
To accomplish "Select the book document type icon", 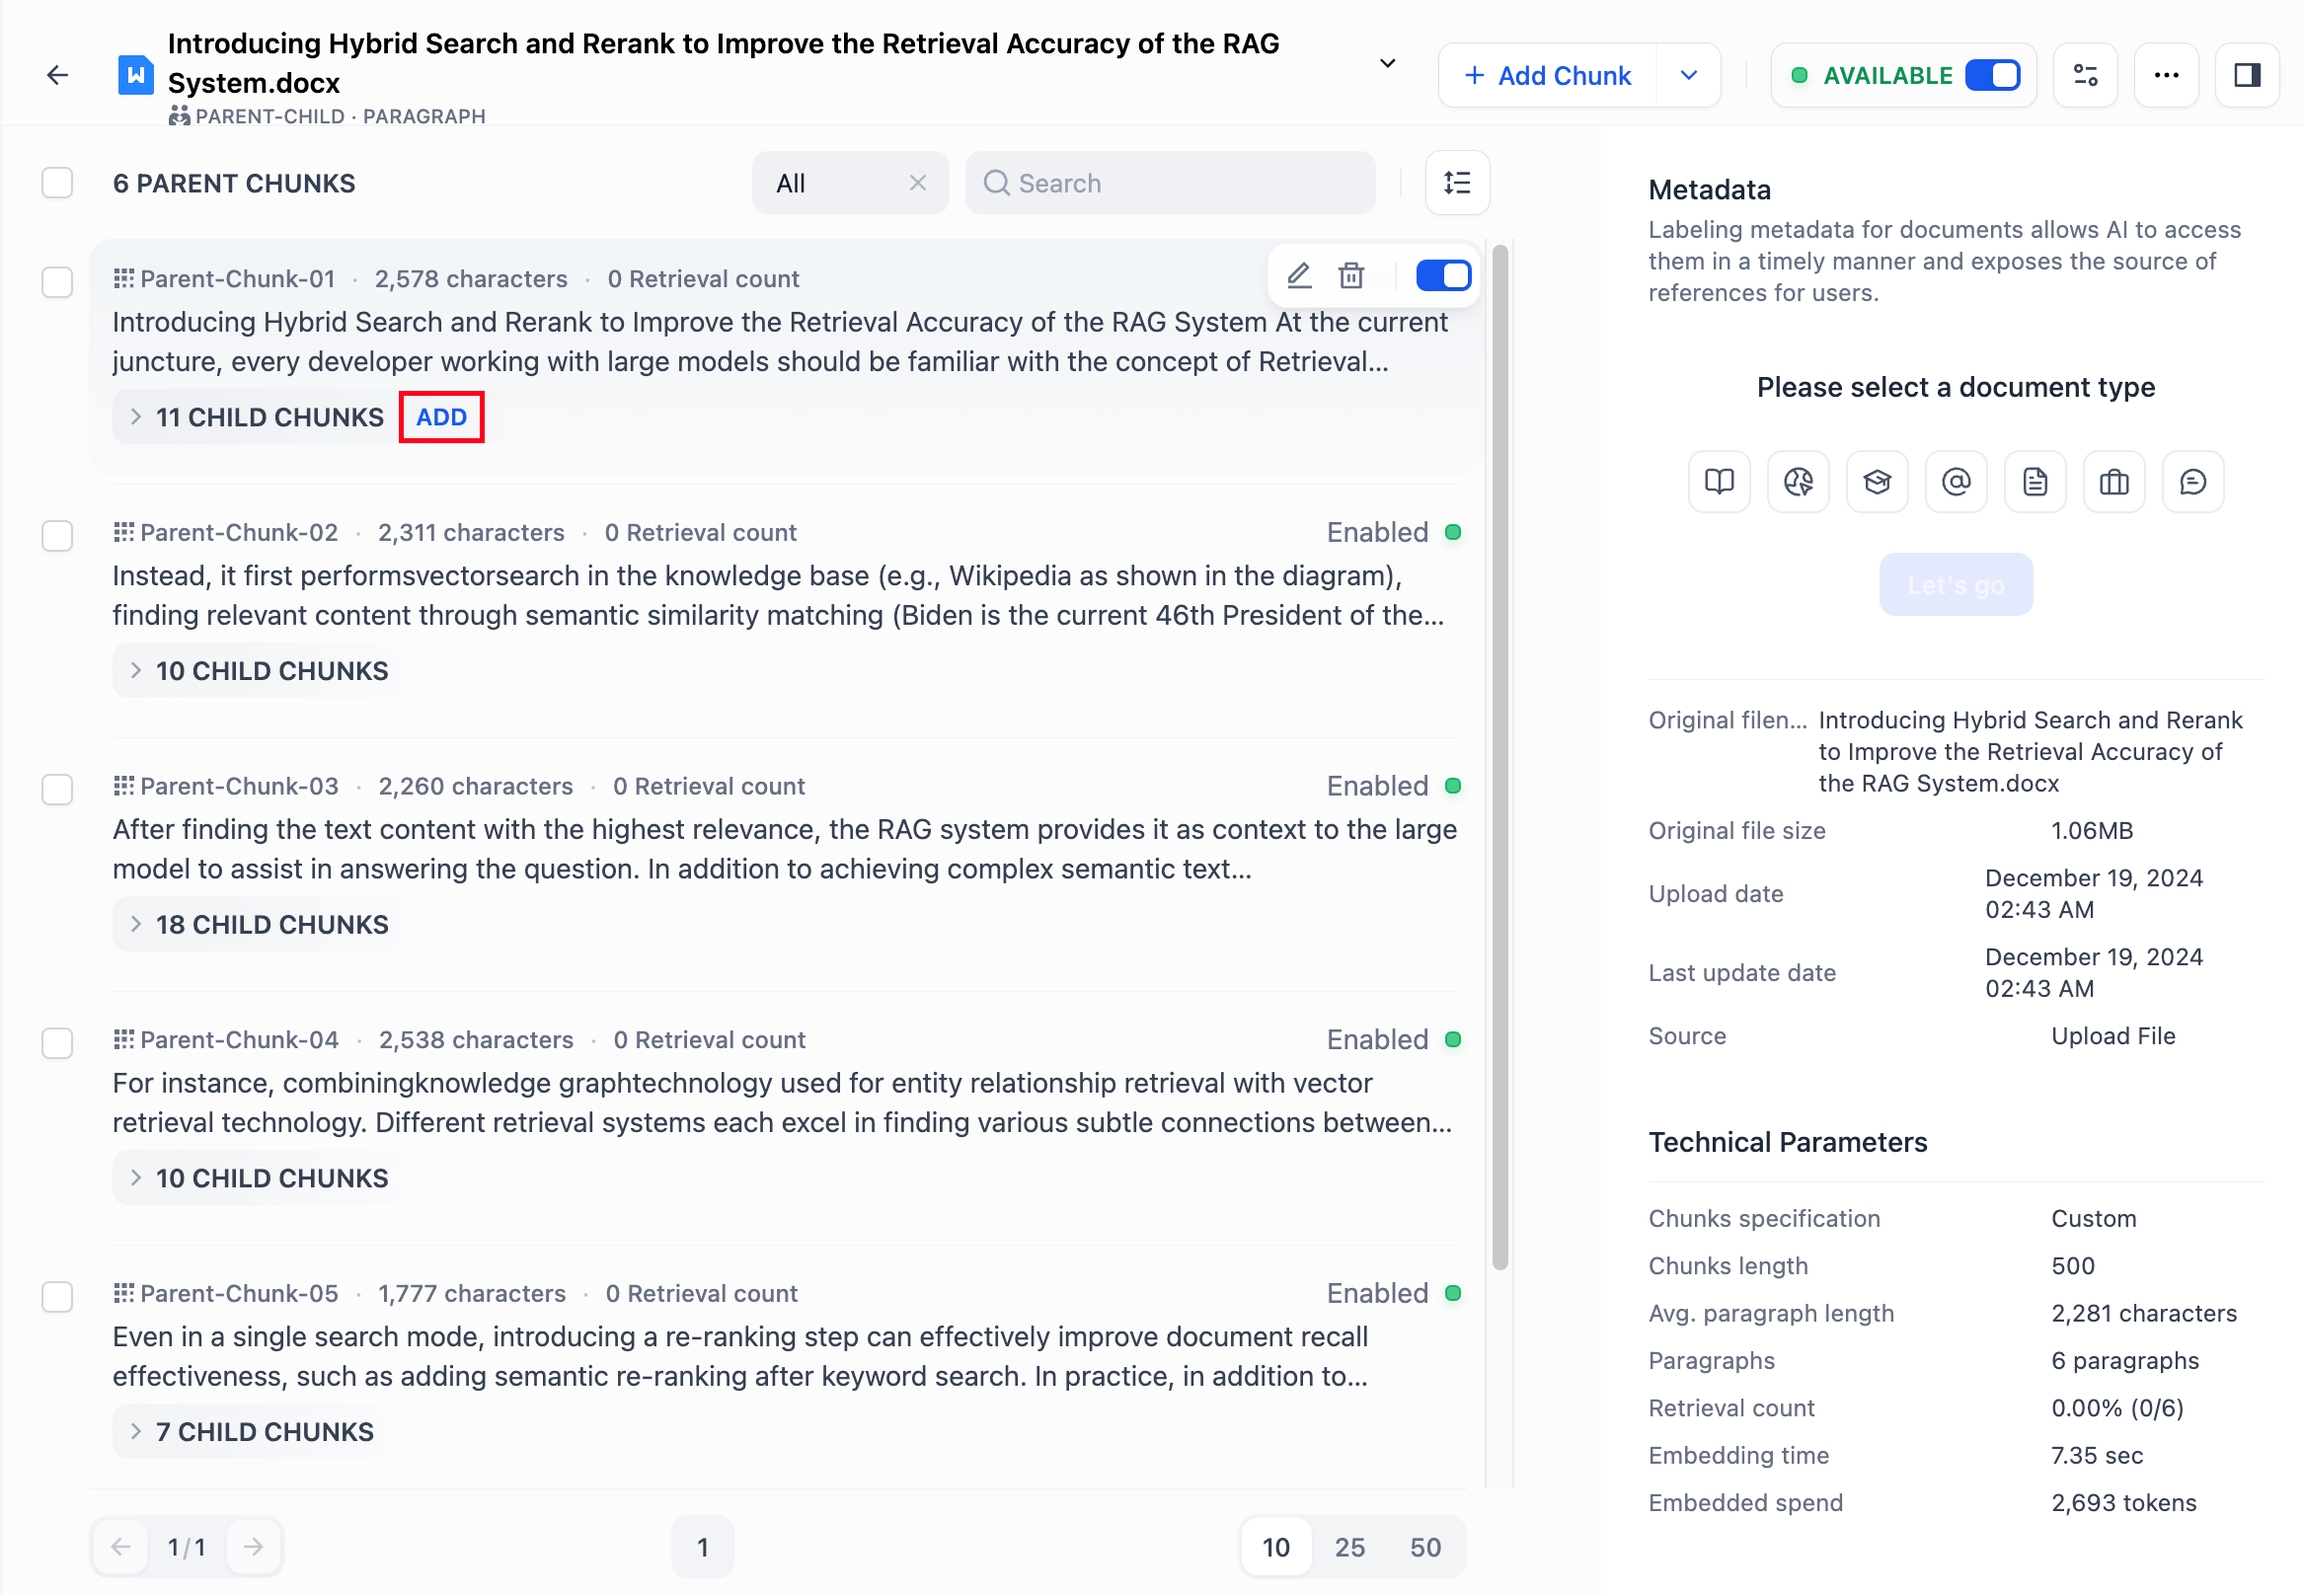I will [x=1719, y=482].
